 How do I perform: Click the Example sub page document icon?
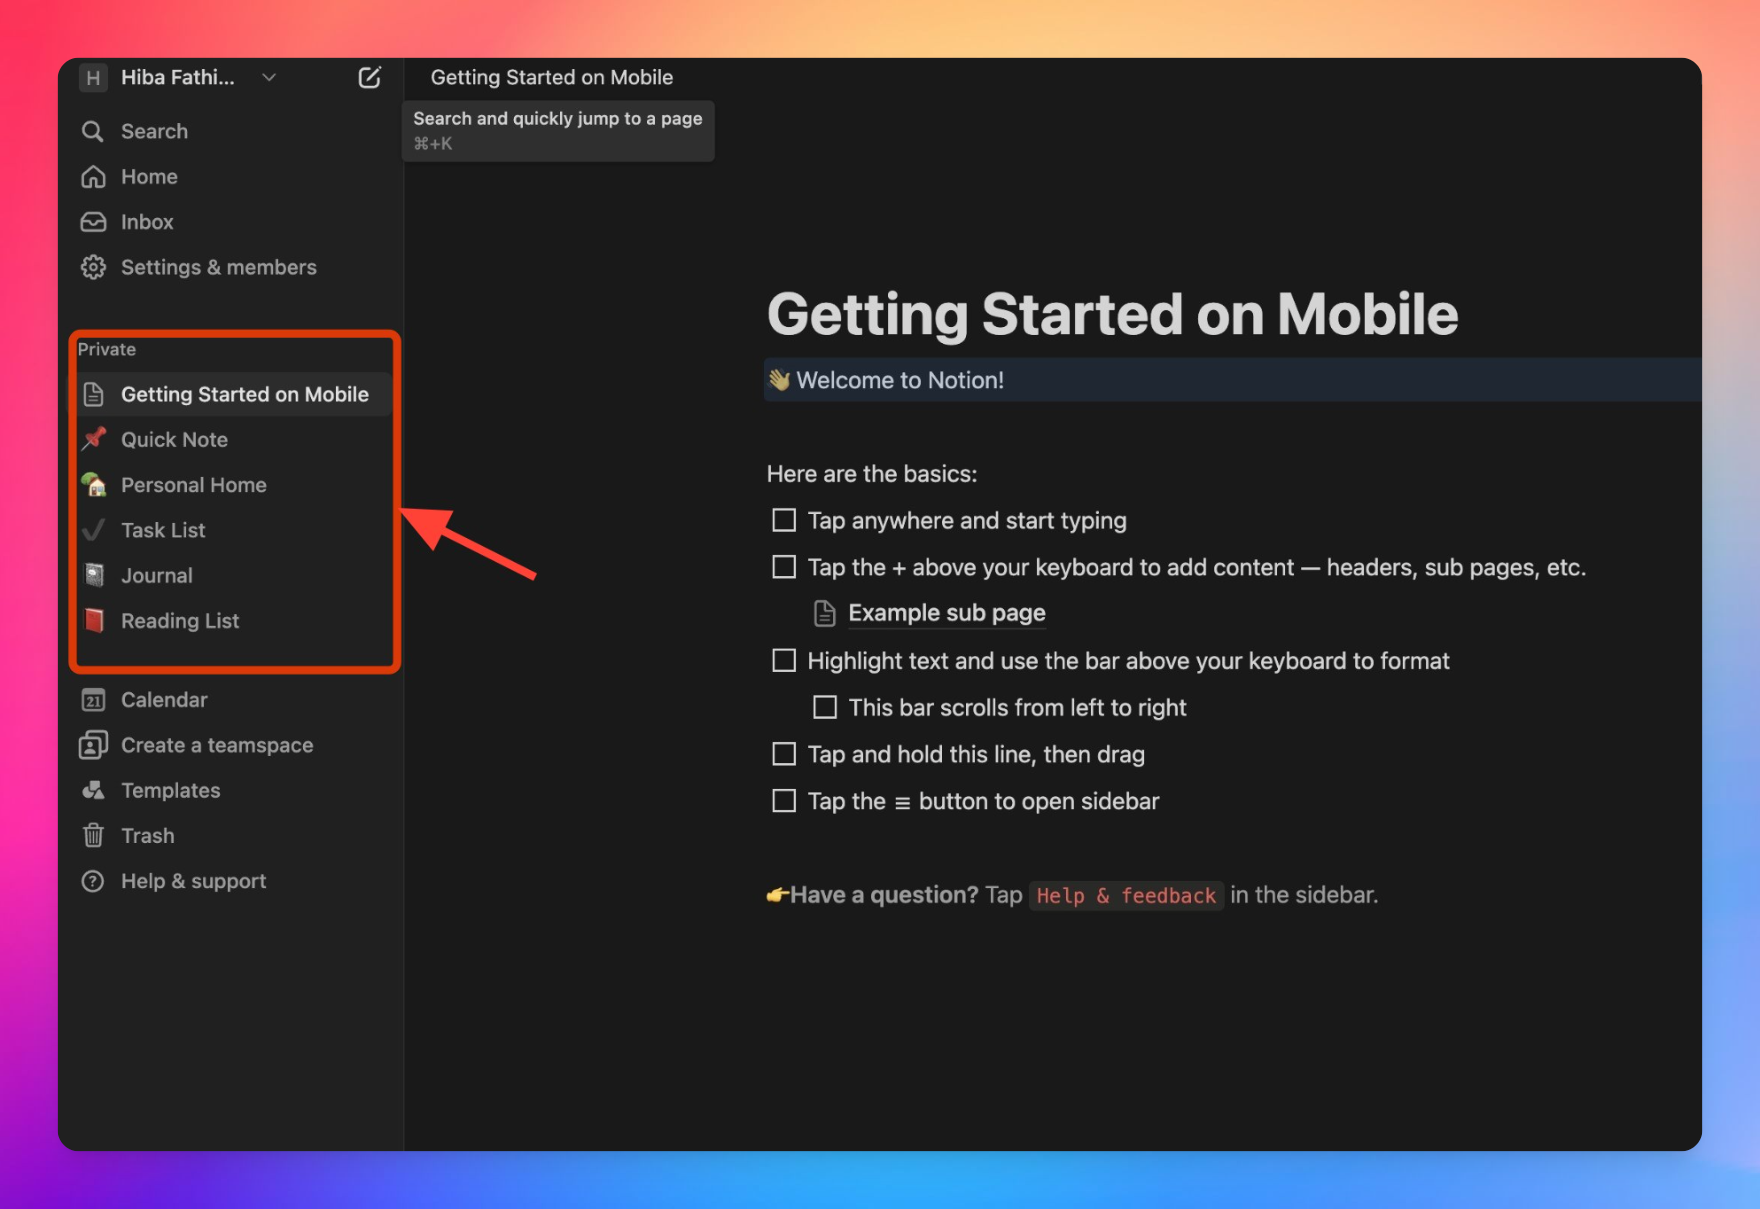coord(824,613)
